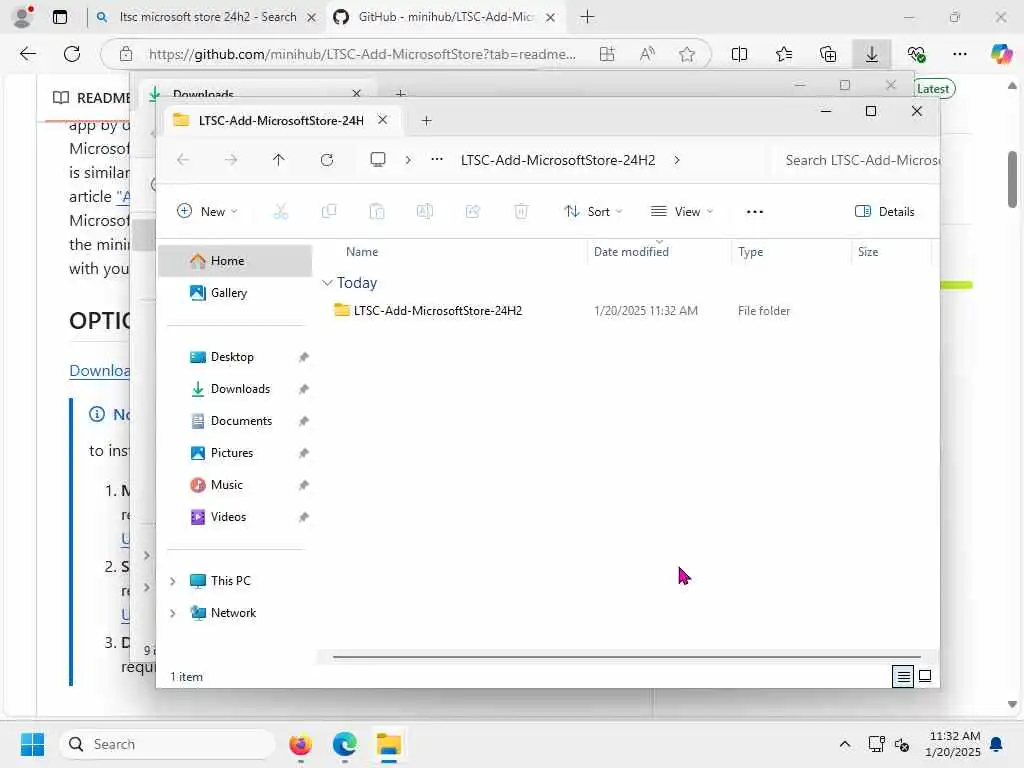Viewport: 1024px width, 768px height.
Task: Select the LTSC-Add-MicrosoftStore-24H2 folder row
Action: tap(627, 311)
